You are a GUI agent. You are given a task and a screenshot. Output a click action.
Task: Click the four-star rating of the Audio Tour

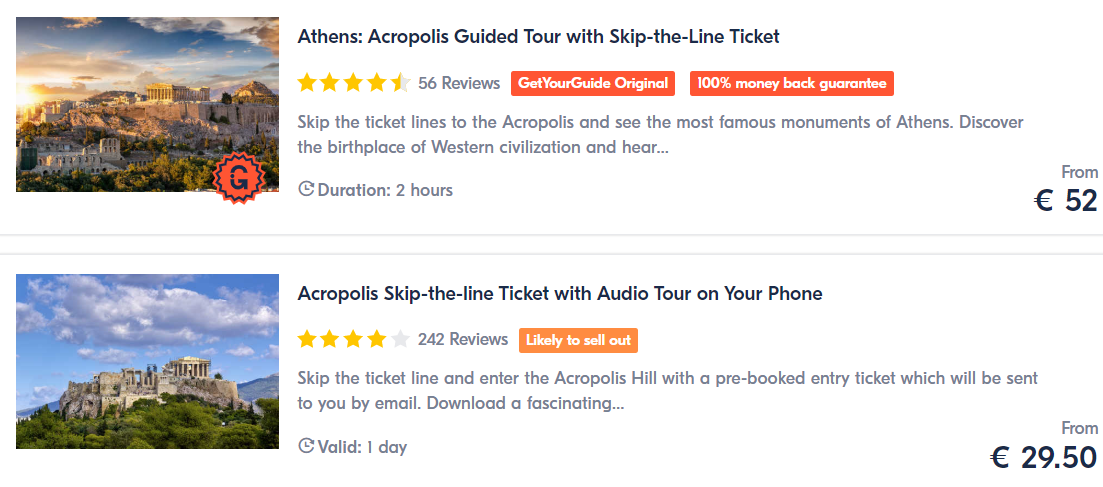click(354, 340)
